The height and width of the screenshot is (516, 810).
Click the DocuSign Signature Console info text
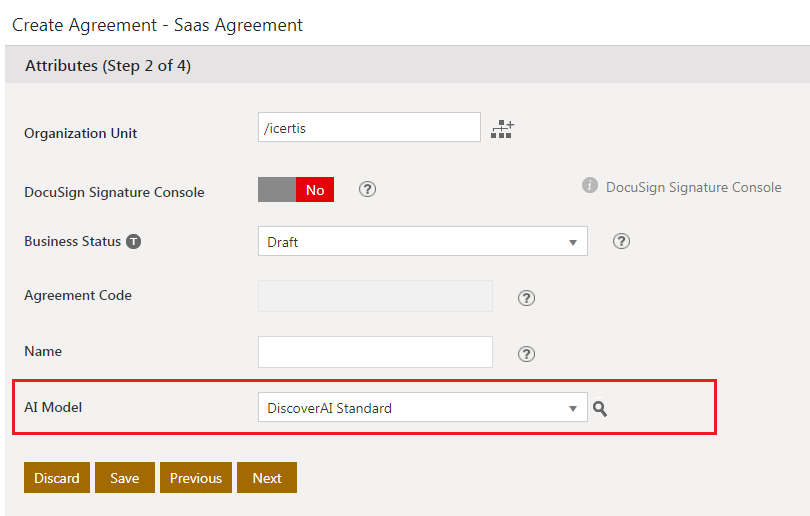694,187
